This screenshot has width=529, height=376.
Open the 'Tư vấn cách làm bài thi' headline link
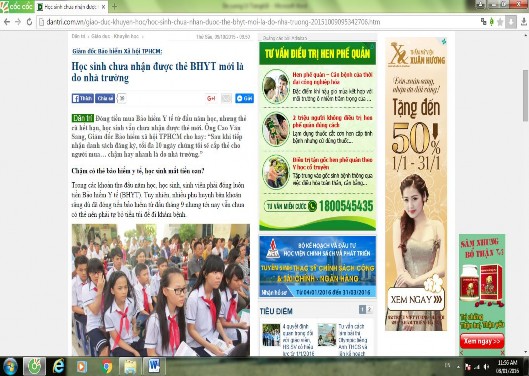[x=353, y=340]
